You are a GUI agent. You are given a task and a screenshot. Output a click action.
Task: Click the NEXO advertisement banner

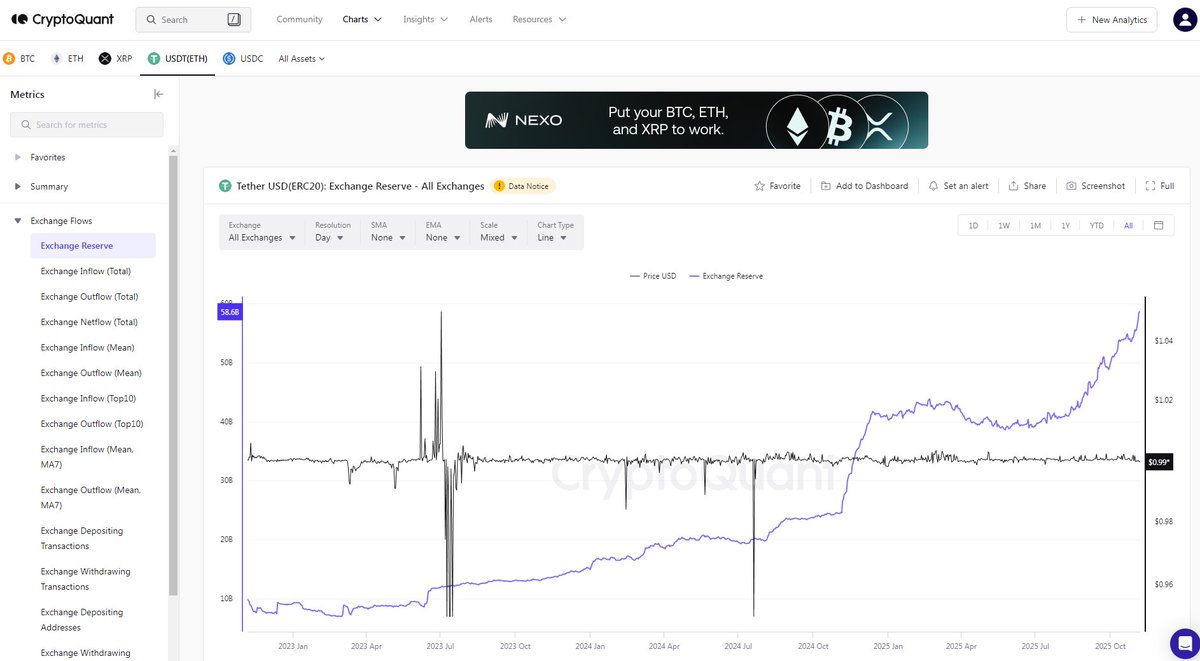click(696, 120)
